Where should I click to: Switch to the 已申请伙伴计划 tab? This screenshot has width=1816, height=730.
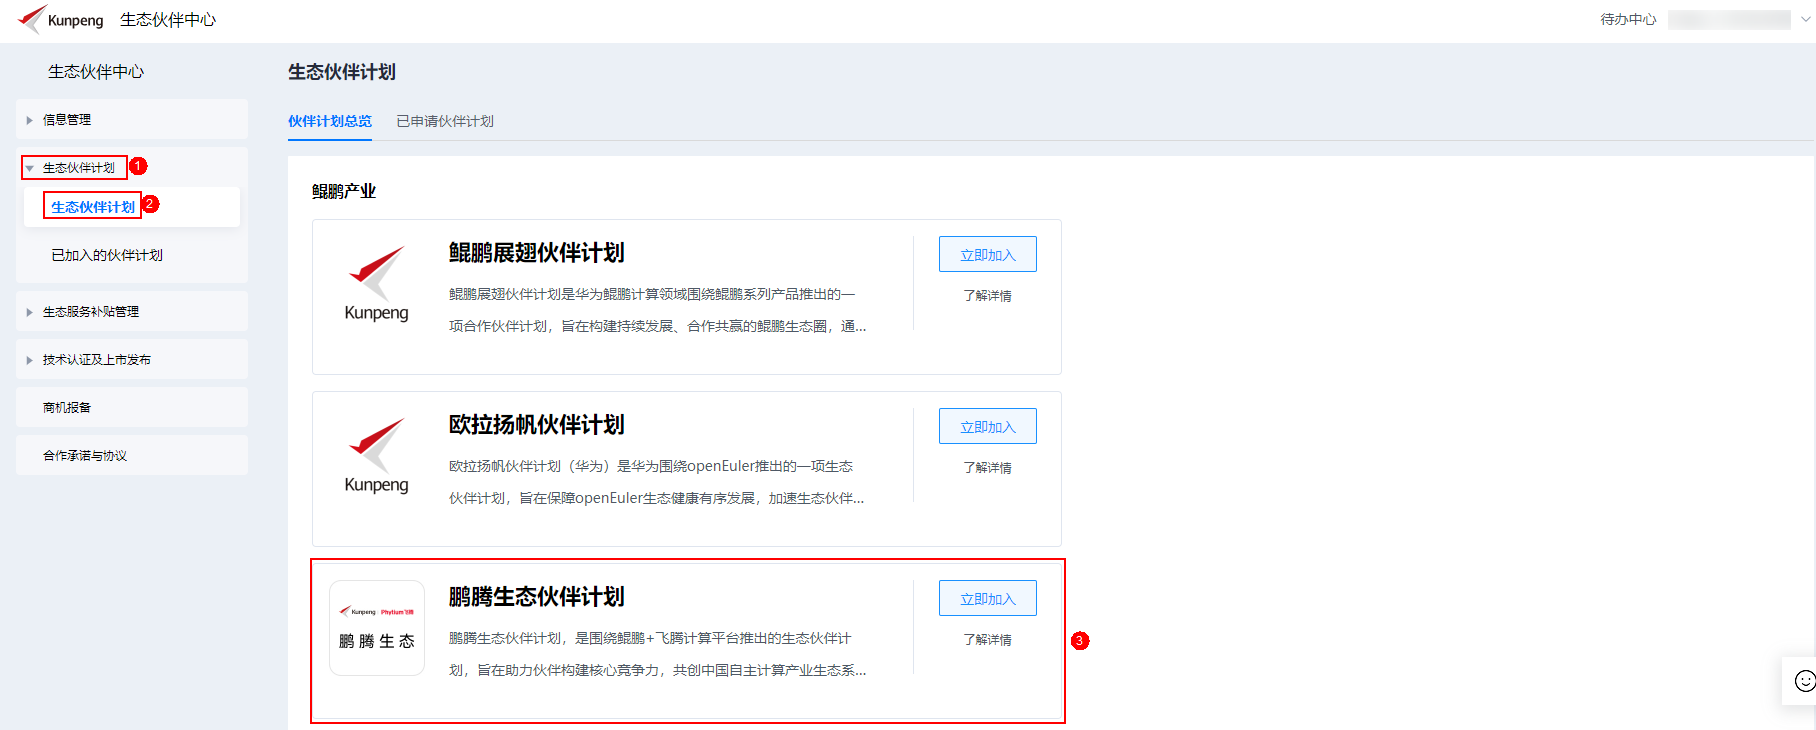(445, 121)
